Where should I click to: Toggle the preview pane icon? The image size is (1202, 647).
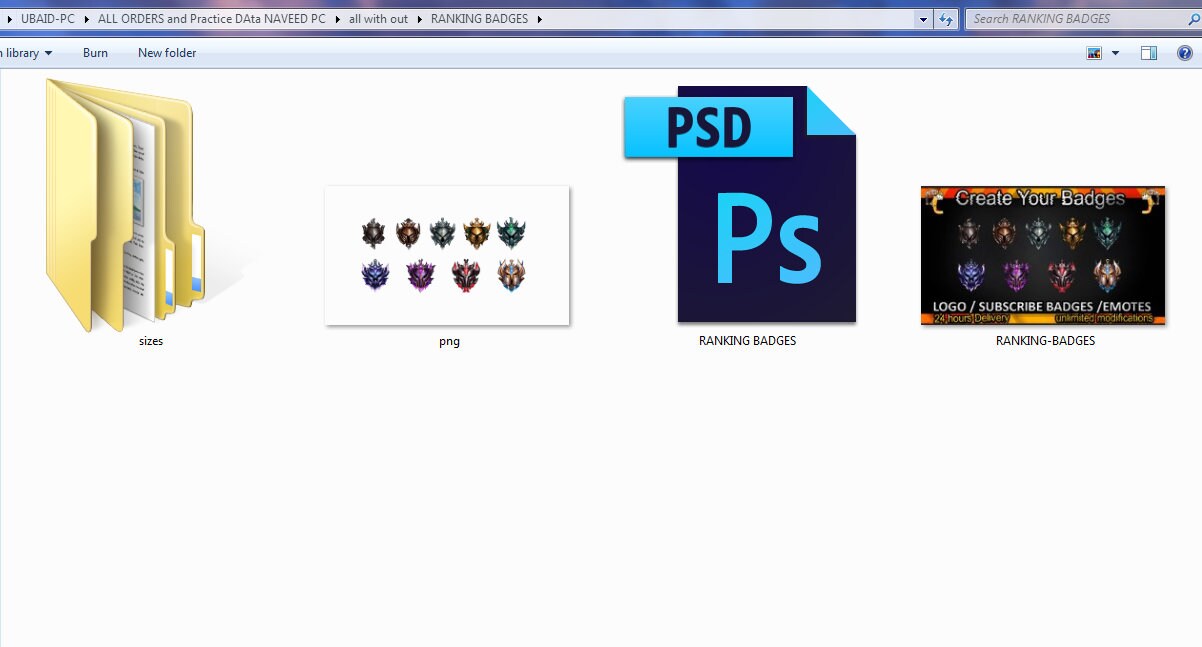[x=1149, y=53]
